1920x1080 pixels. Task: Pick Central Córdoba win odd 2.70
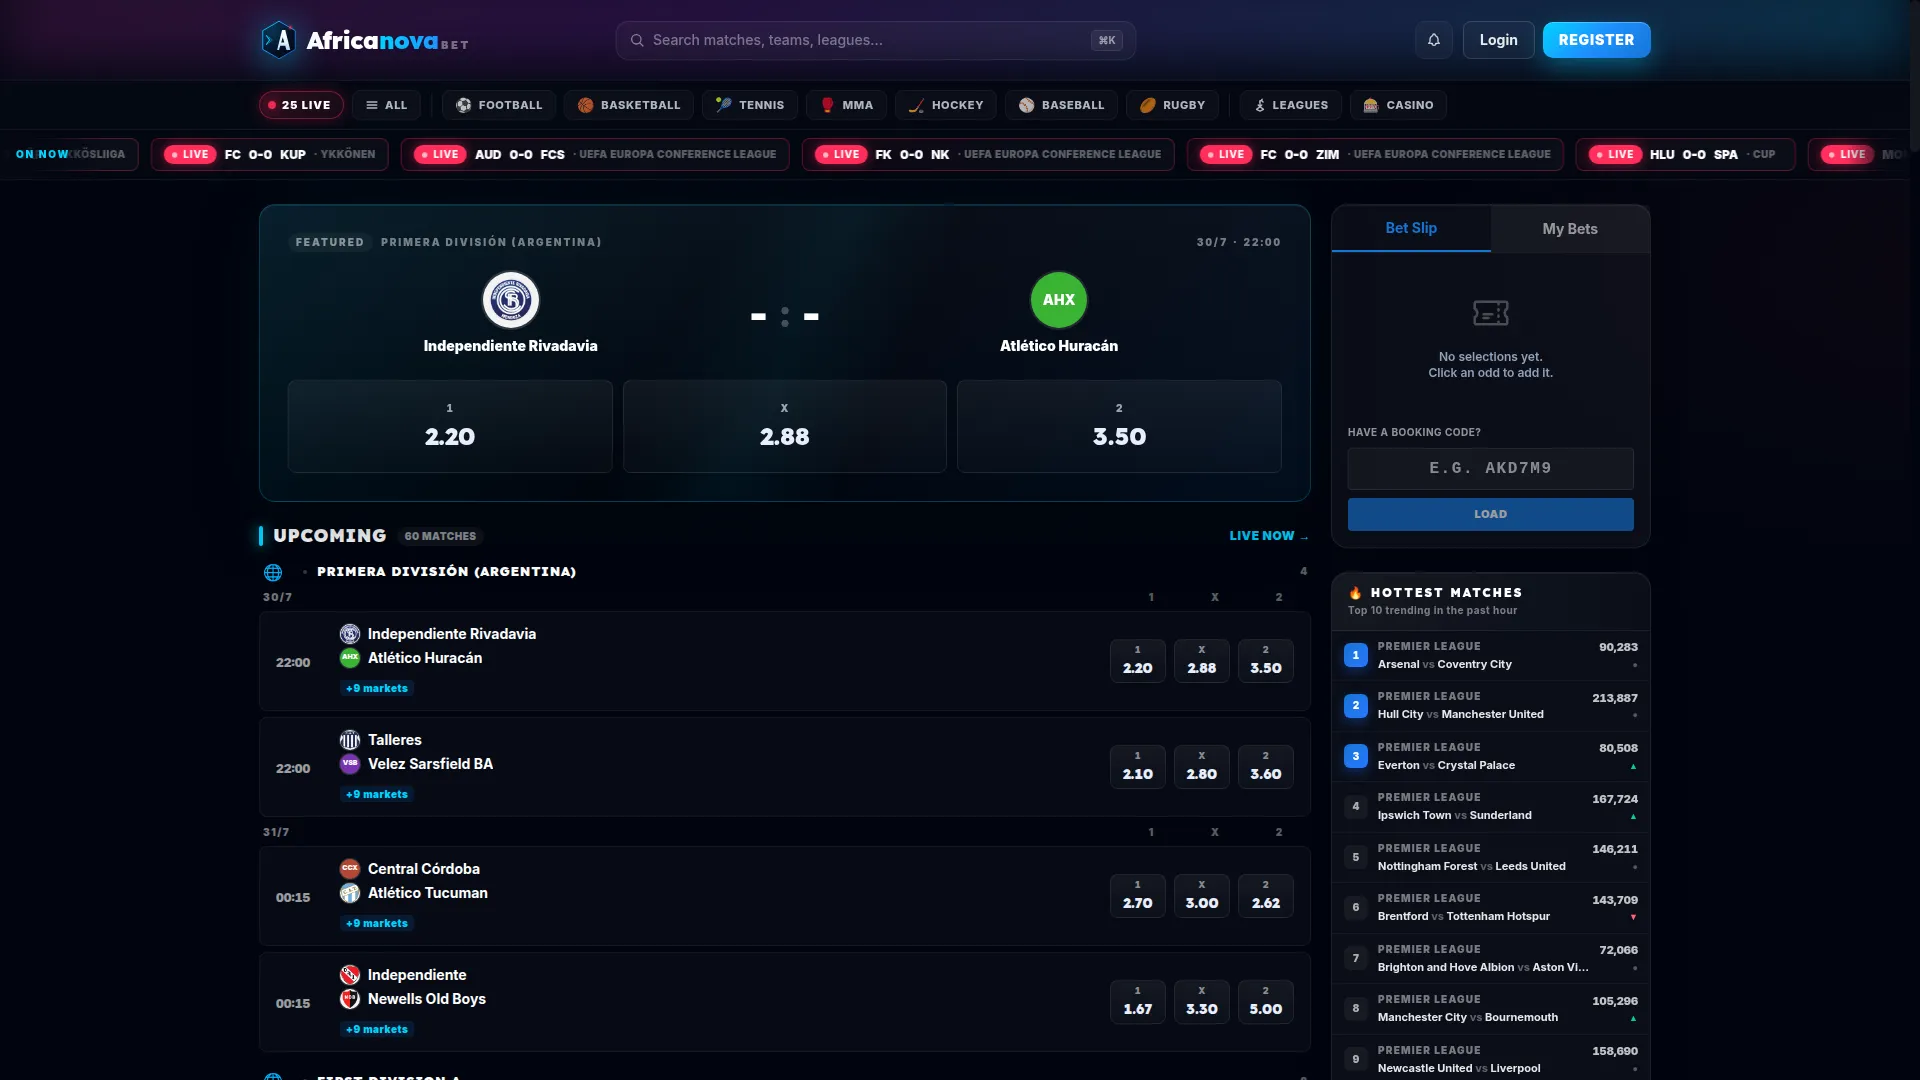[x=1138, y=896]
